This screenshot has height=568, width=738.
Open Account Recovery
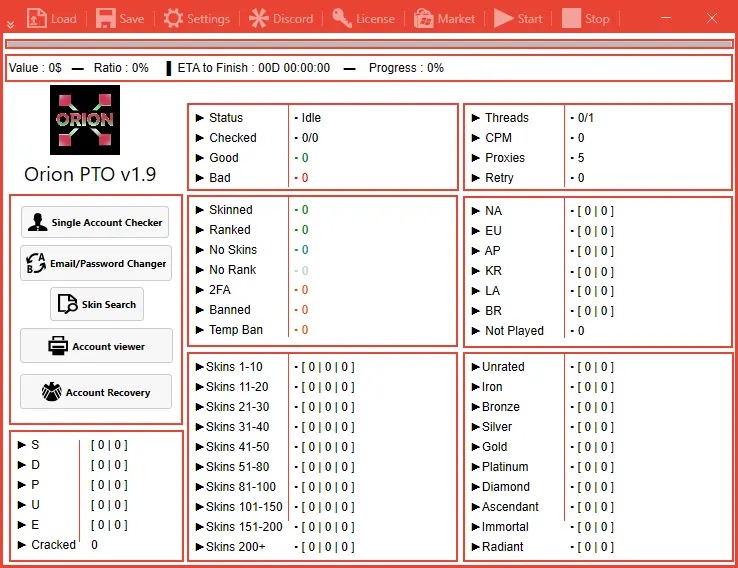(96, 392)
